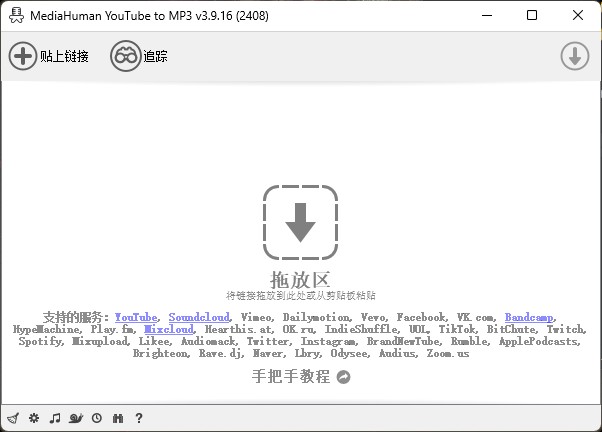Click the 贴上链接 label in toolbar
Viewport: 602px width, 432px height.
[64, 56]
